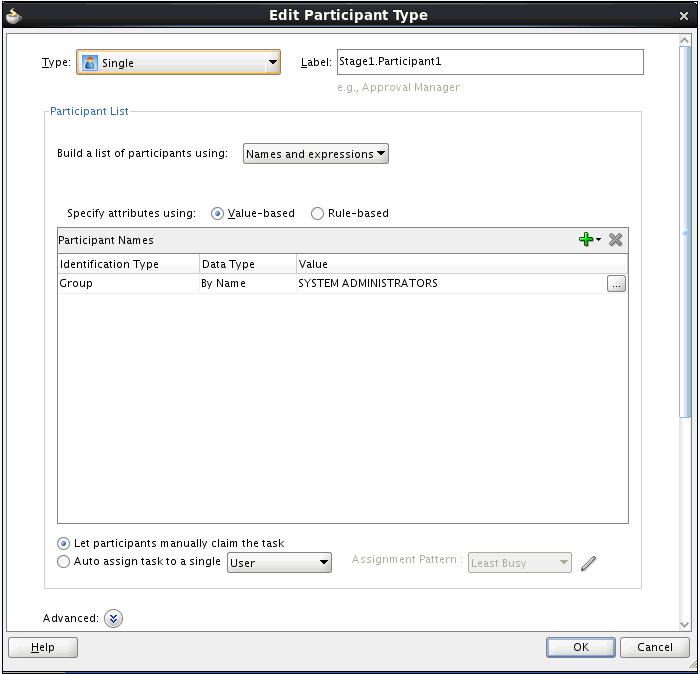Screen dimensions: 700x674
Task: Click the Identification Type column header
Action: [129, 264]
